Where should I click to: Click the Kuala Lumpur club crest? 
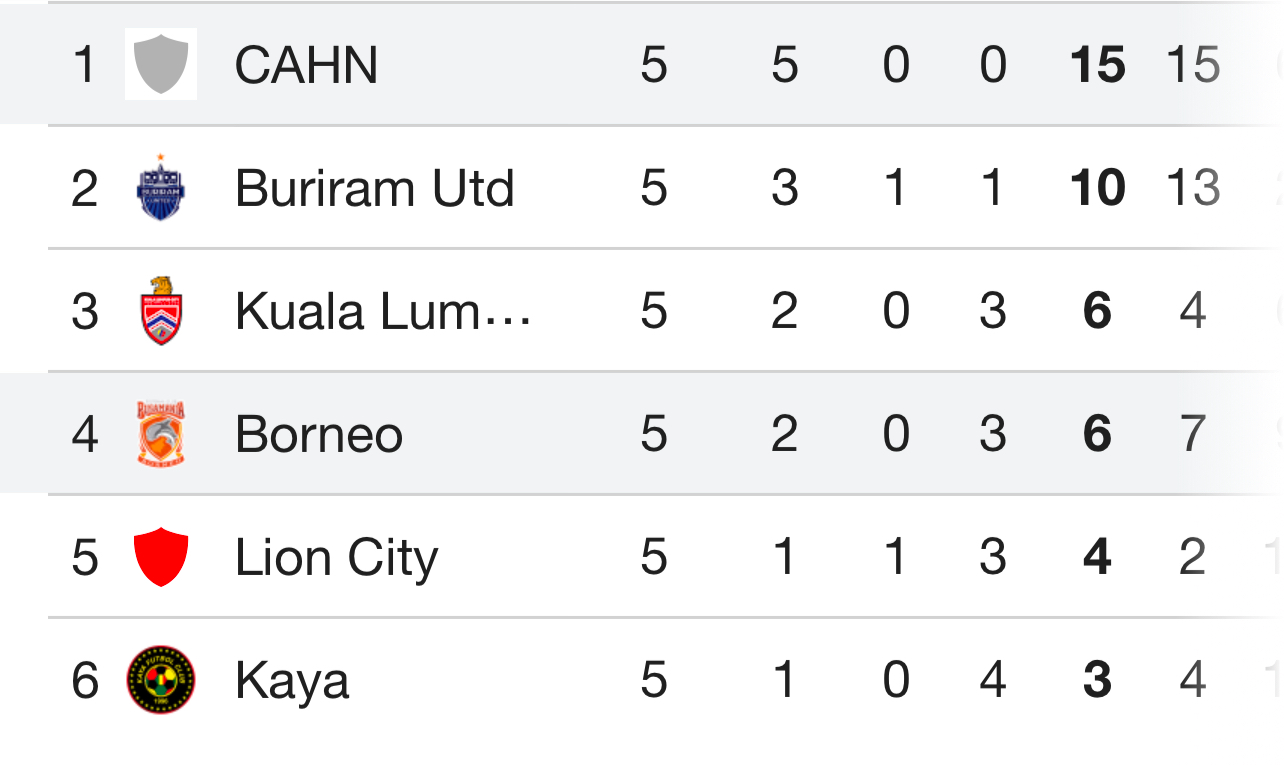tap(161, 310)
